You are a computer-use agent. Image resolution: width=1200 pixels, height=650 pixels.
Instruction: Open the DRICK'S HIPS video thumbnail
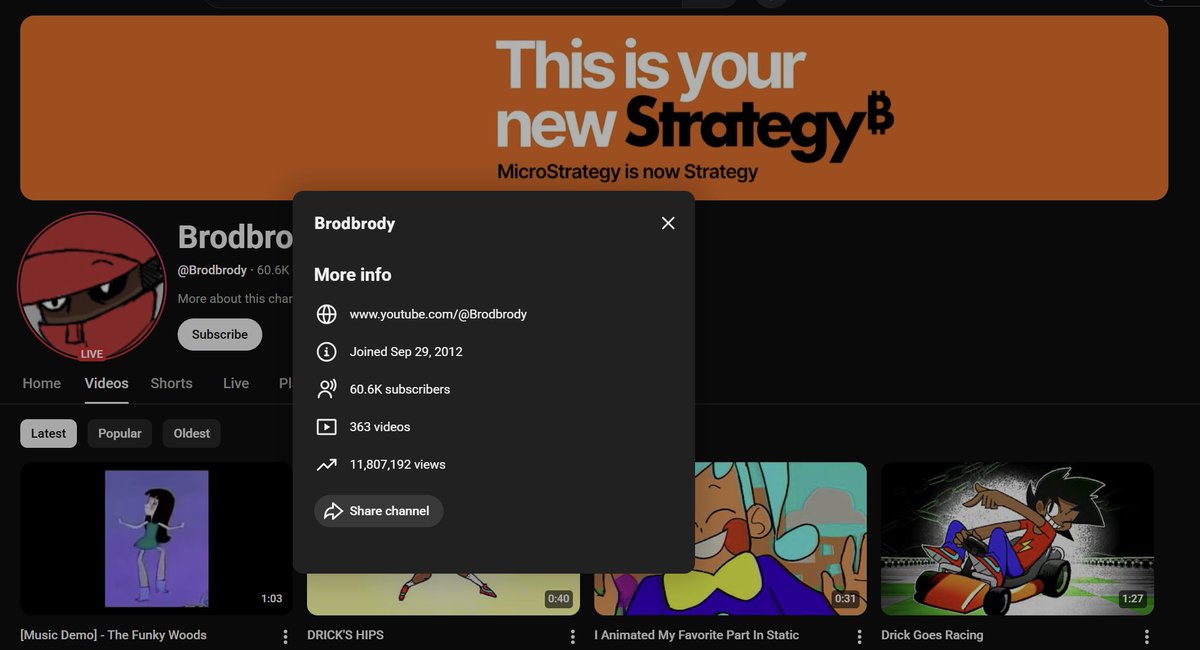(443, 594)
